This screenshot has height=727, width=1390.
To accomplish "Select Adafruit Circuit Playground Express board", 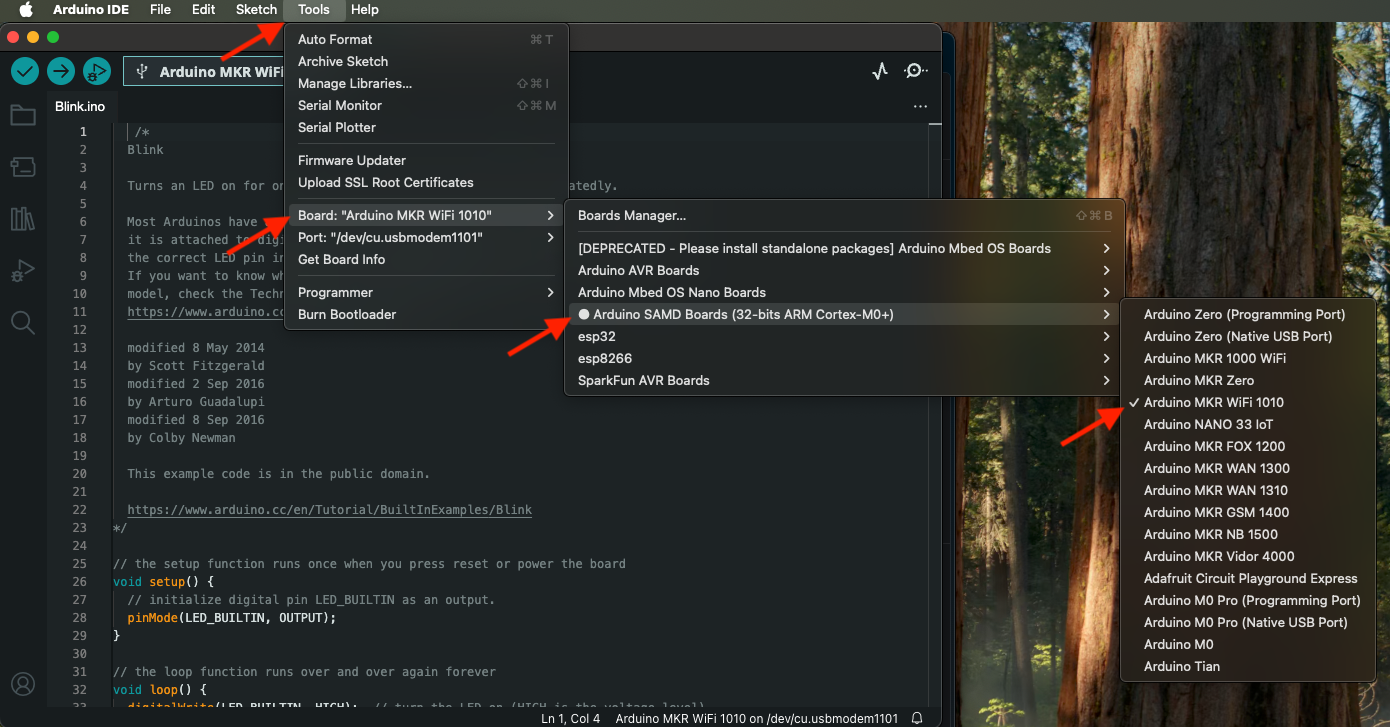I will 1248,578.
